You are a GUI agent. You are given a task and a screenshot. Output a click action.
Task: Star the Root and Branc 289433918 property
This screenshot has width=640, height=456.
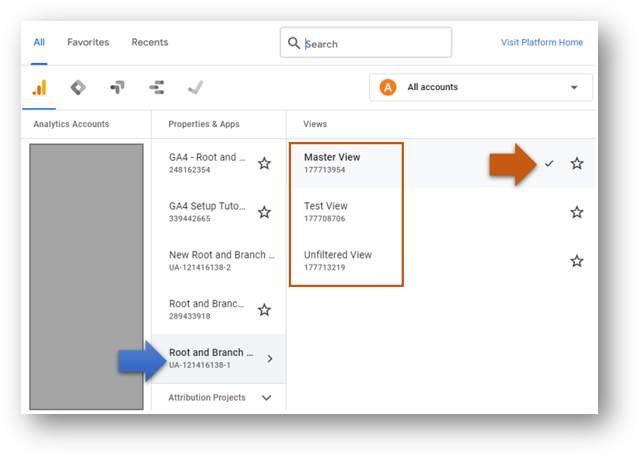pos(264,310)
